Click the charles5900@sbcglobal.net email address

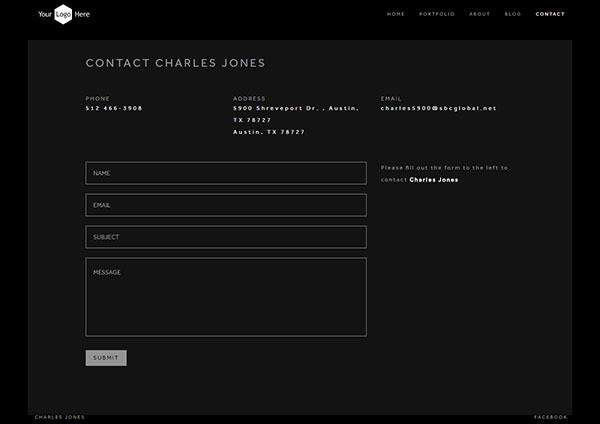[x=438, y=108]
